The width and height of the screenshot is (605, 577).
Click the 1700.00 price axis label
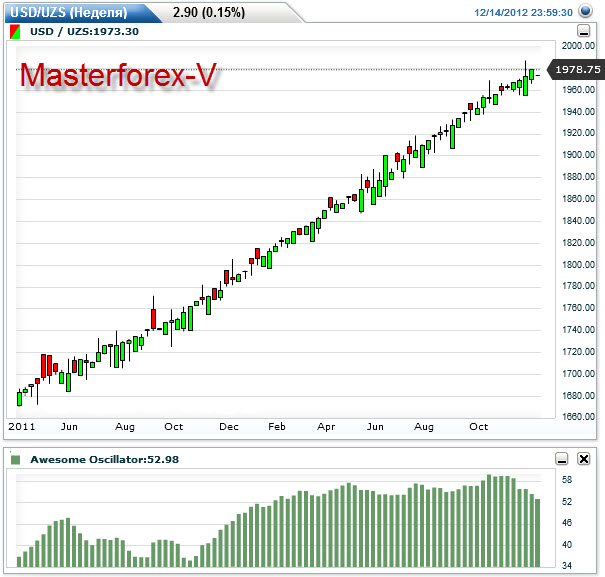coord(578,374)
